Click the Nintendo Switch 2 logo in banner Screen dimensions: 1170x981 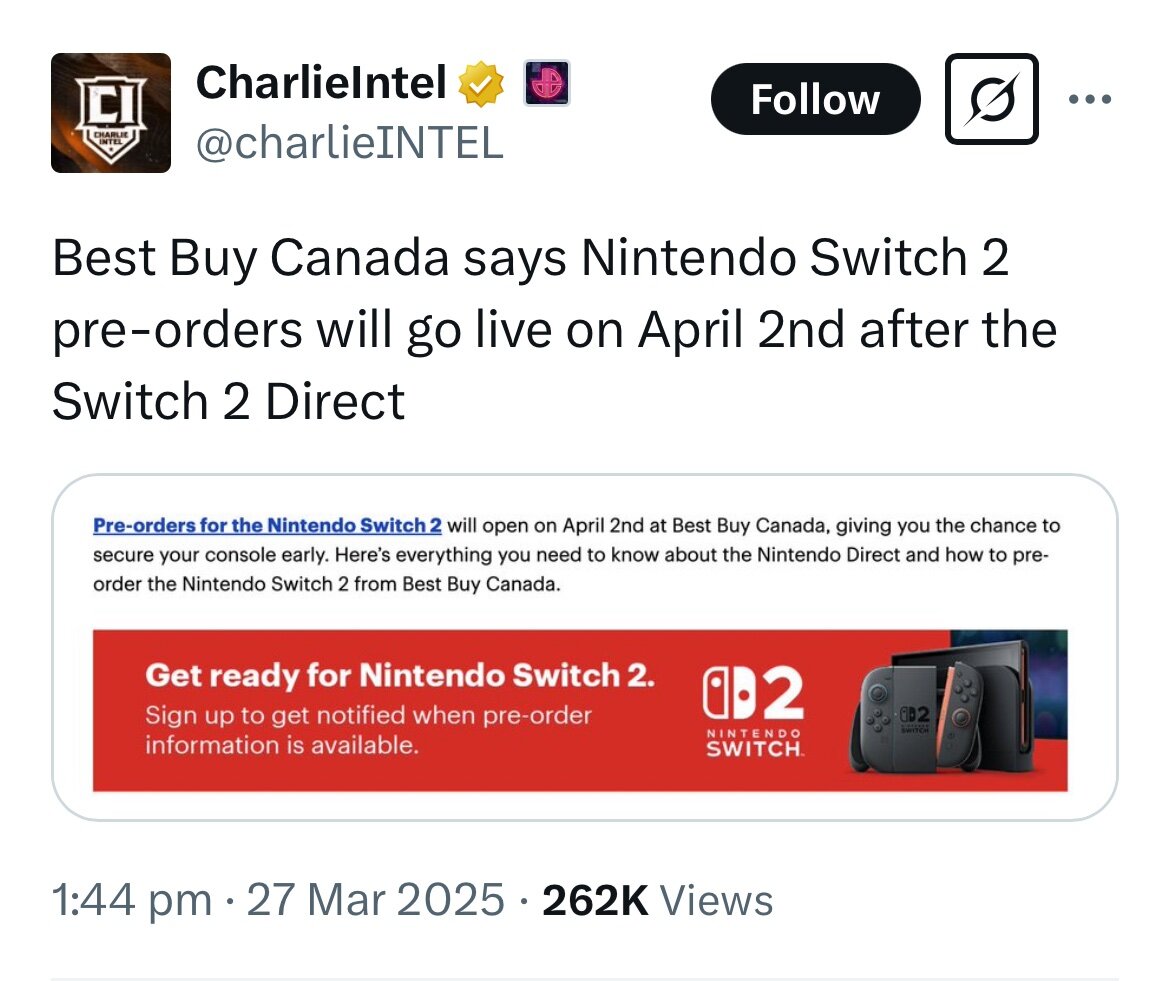pyautogui.click(x=754, y=712)
